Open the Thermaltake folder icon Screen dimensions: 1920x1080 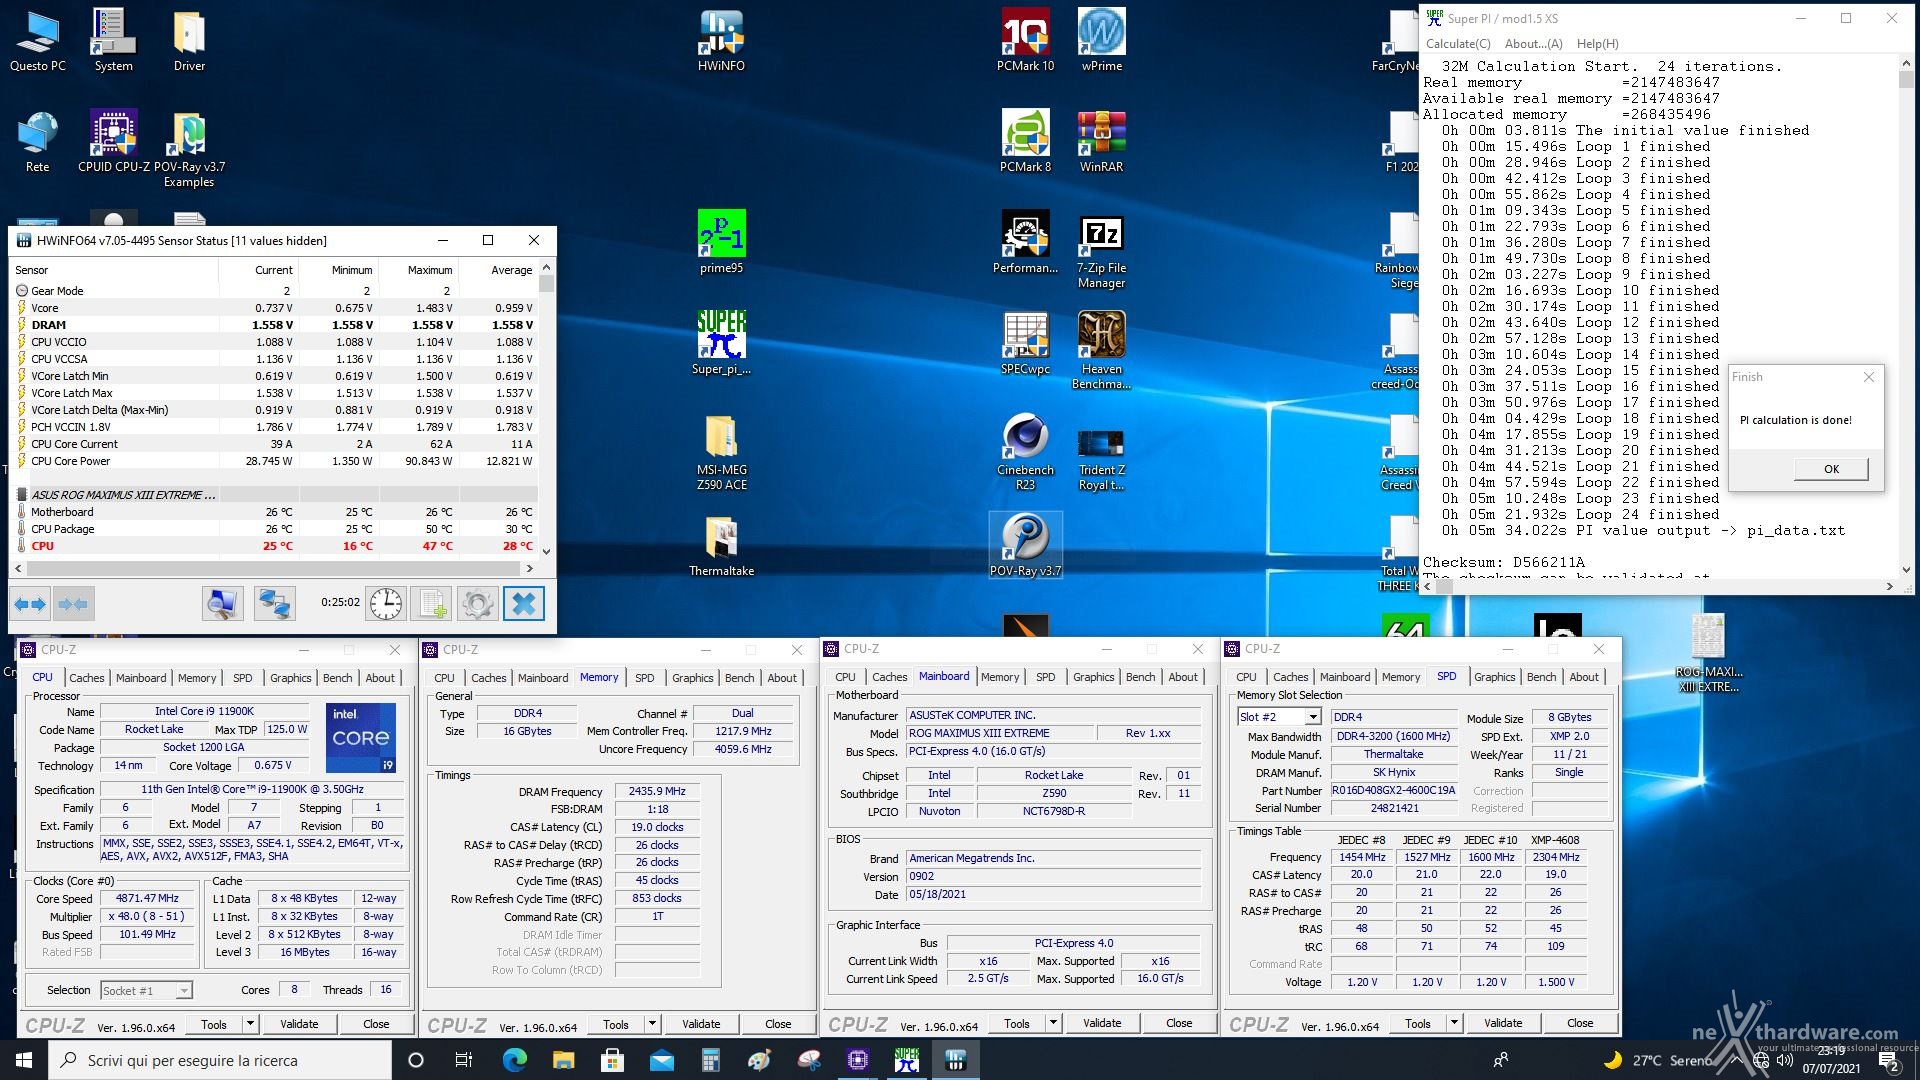pos(721,546)
